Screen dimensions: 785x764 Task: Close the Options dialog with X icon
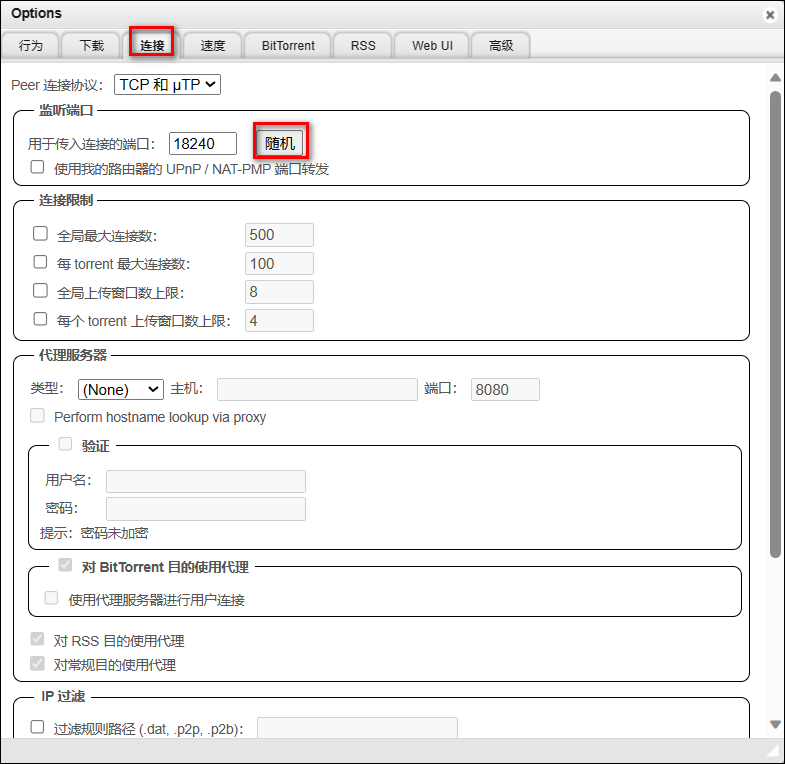click(769, 15)
